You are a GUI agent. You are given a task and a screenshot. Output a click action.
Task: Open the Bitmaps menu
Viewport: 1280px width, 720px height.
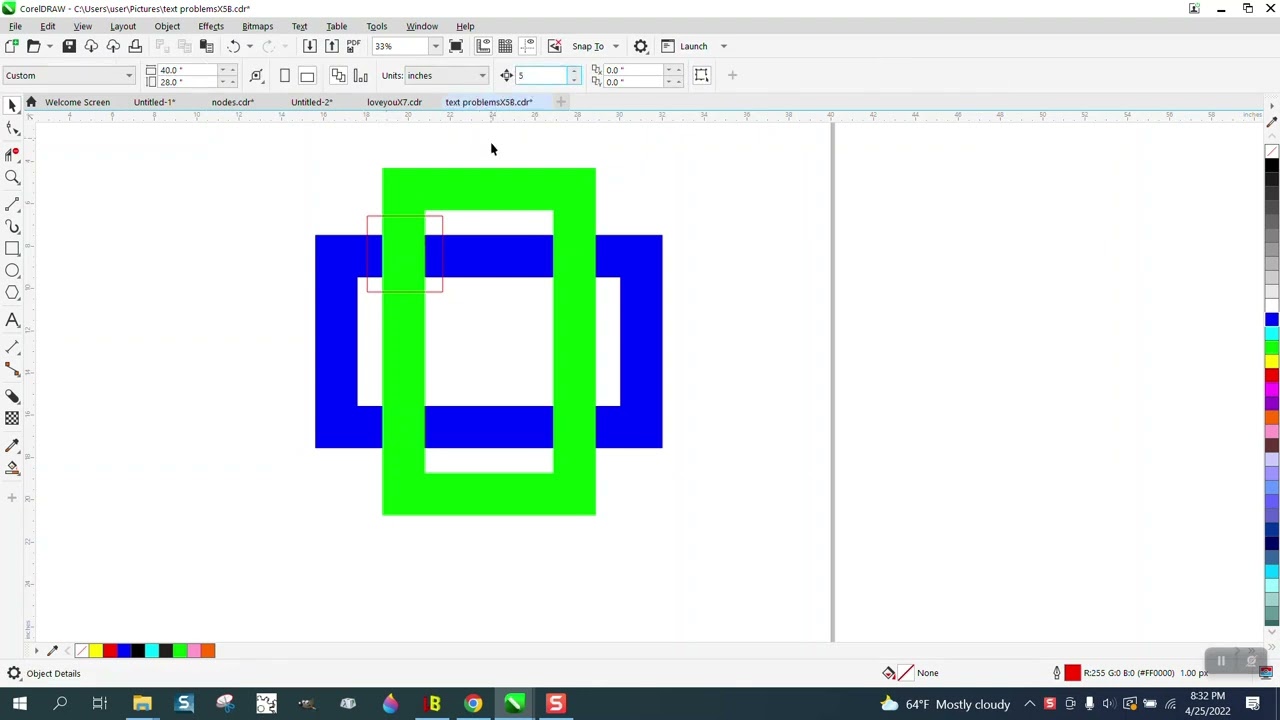click(257, 26)
